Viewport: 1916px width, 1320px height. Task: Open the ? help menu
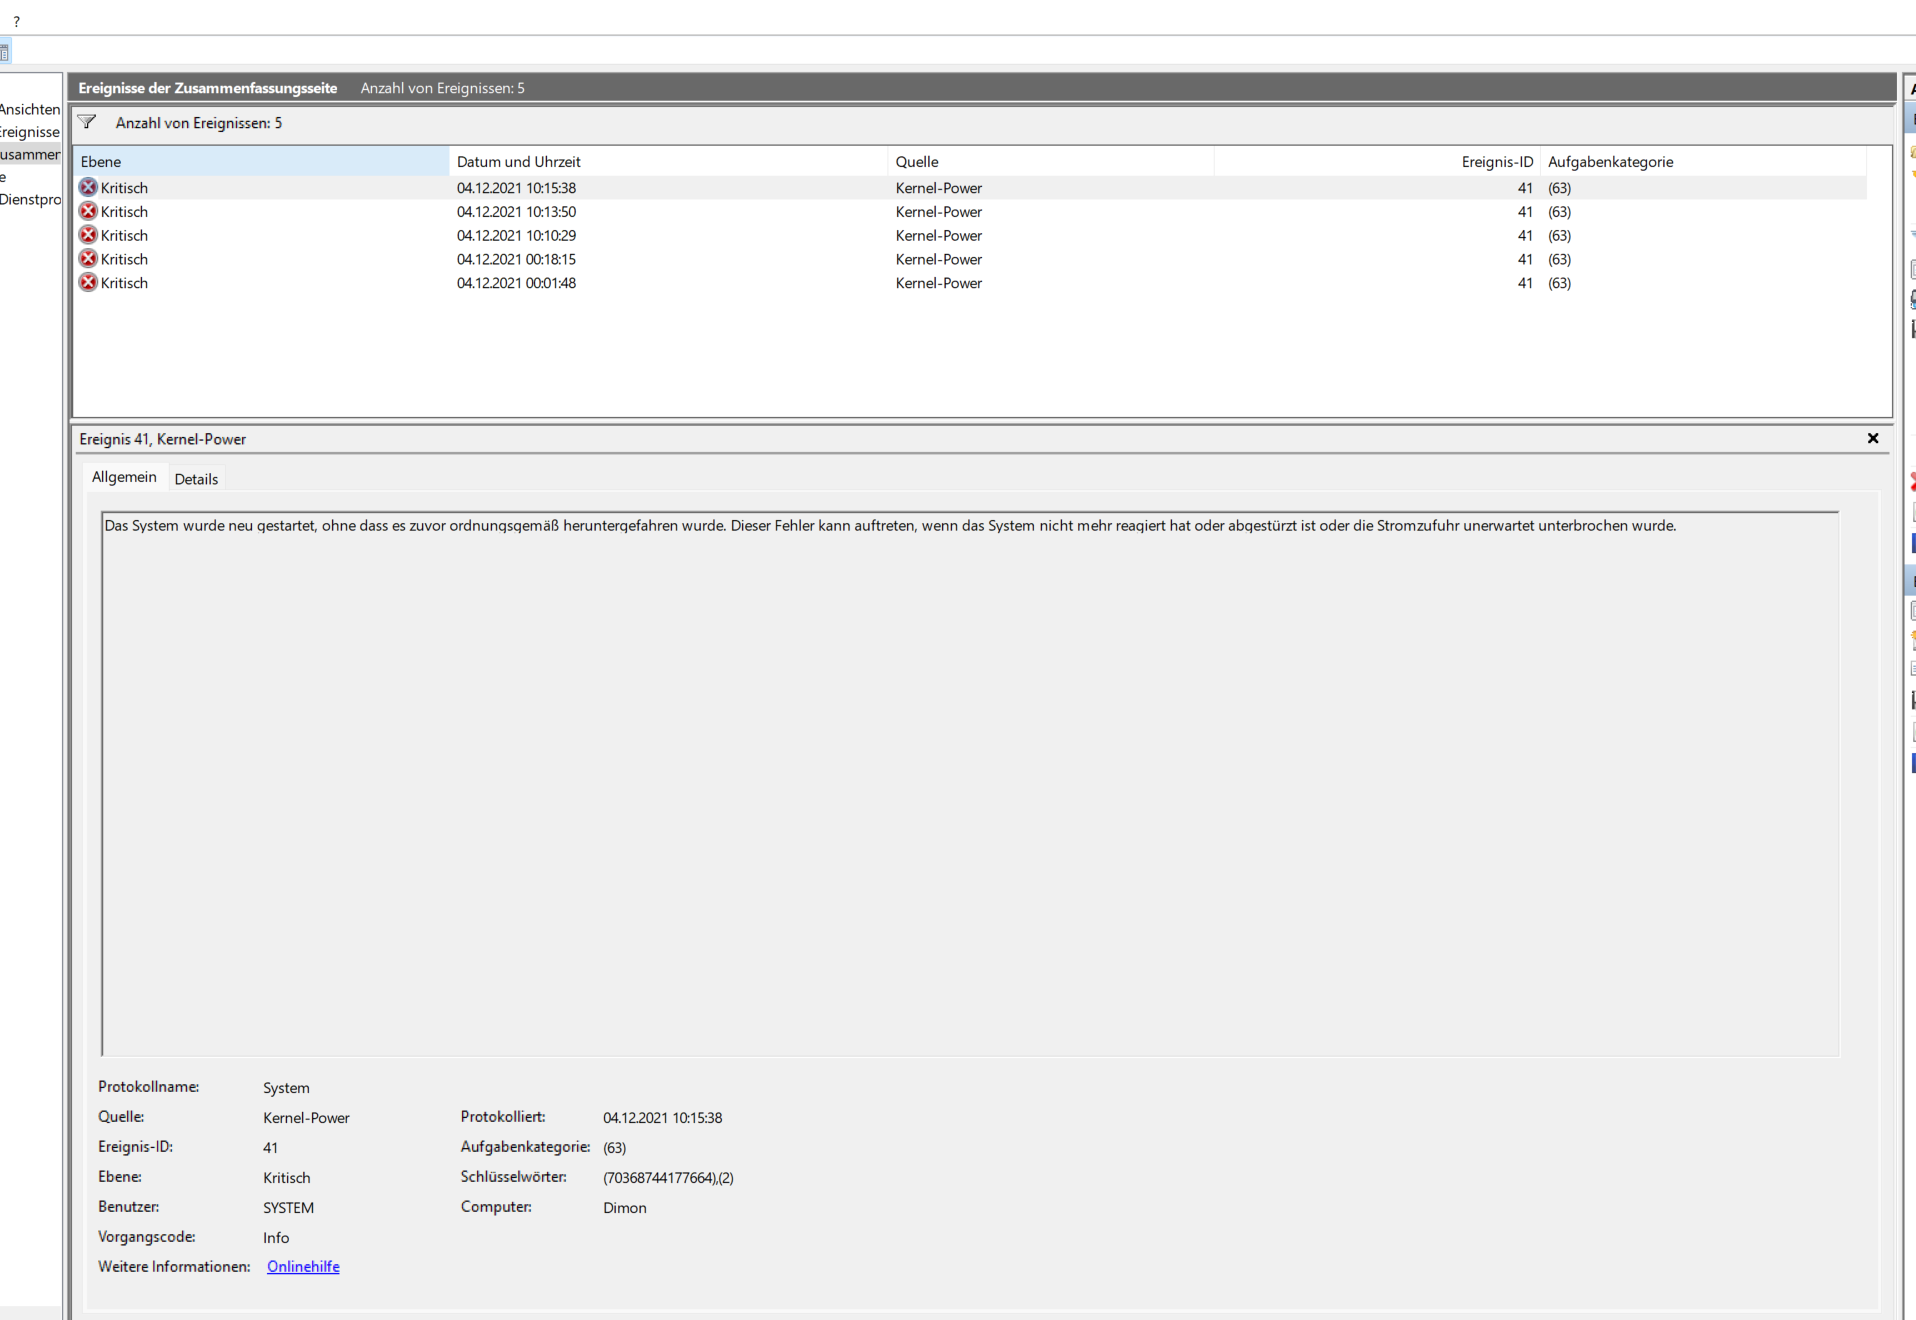click(16, 21)
